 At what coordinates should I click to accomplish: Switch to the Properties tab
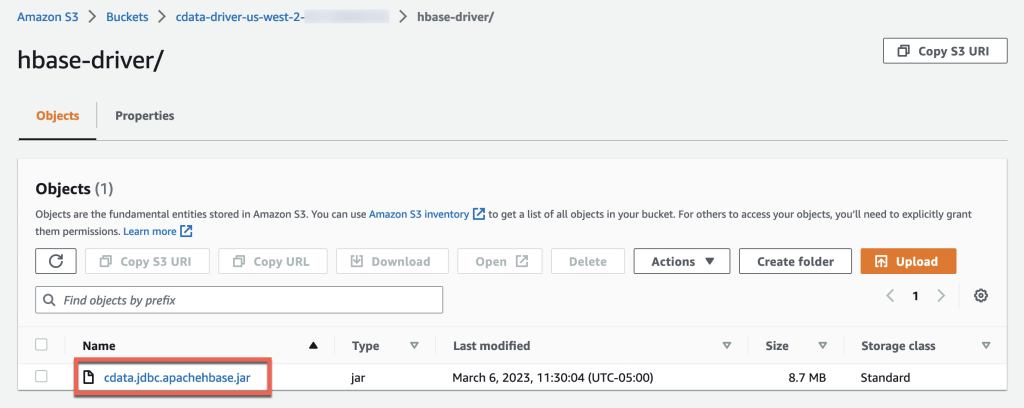click(145, 116)
